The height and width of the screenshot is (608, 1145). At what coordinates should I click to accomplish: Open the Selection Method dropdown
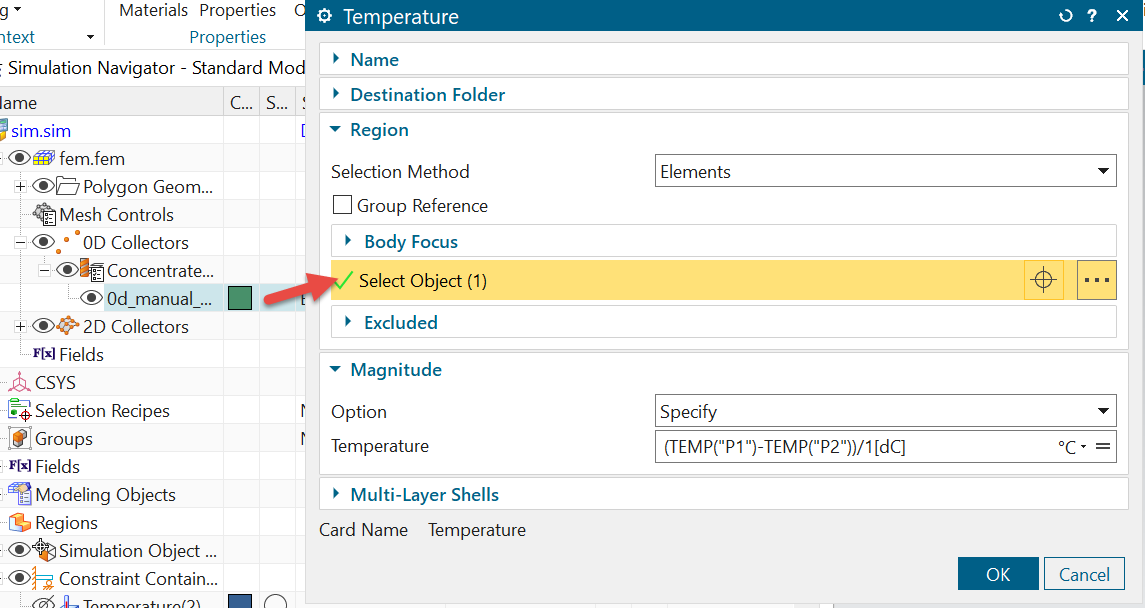pyautogui.click(x=885, y=172)
